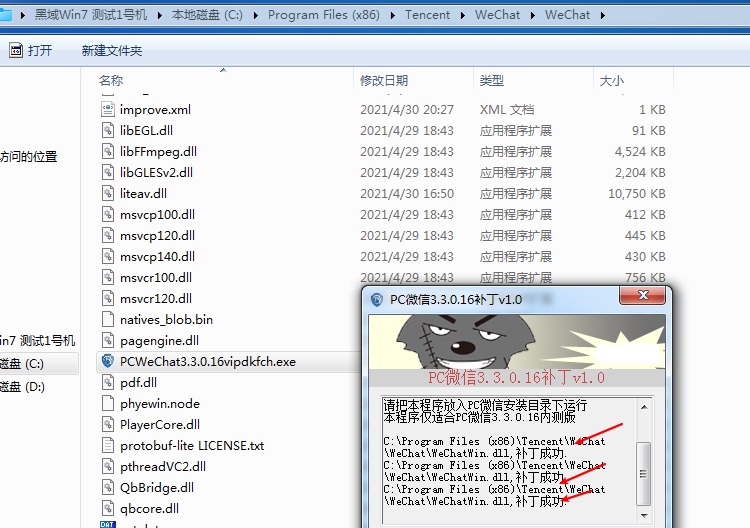The width and height of the screenshot is (750, 528).
Task: Close the PC微信3.3.0.16补丁 dialog
Action: [x=642, y=296]
